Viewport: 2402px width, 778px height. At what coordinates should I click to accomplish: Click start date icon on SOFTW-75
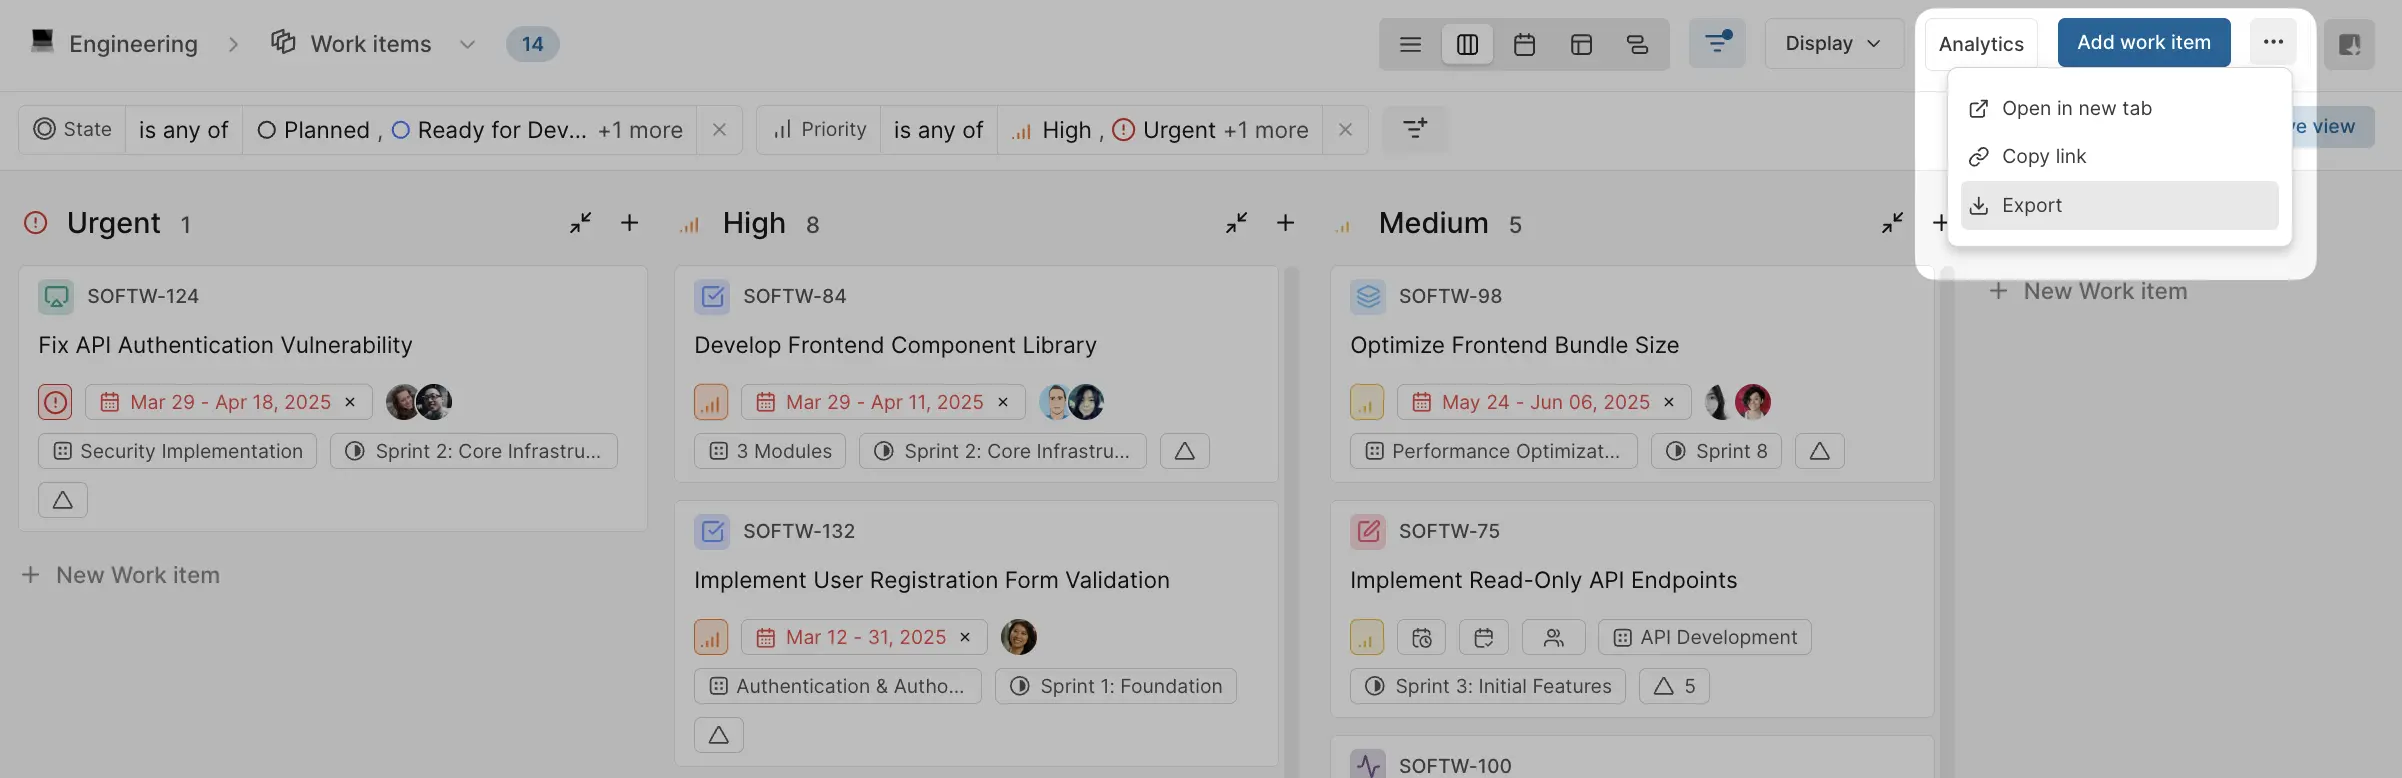[x=1421, y=637]
